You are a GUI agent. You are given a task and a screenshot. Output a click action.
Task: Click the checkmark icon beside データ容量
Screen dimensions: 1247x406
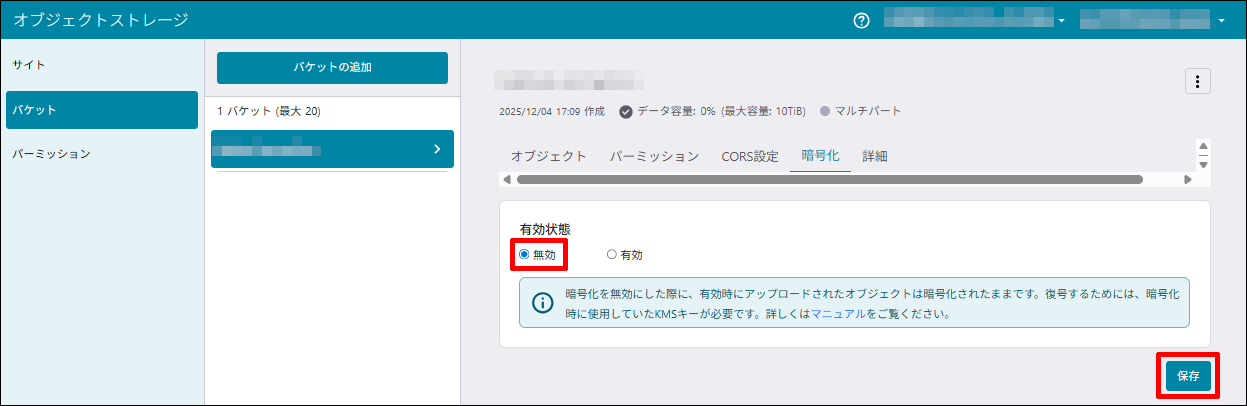(x=626, y=111)
